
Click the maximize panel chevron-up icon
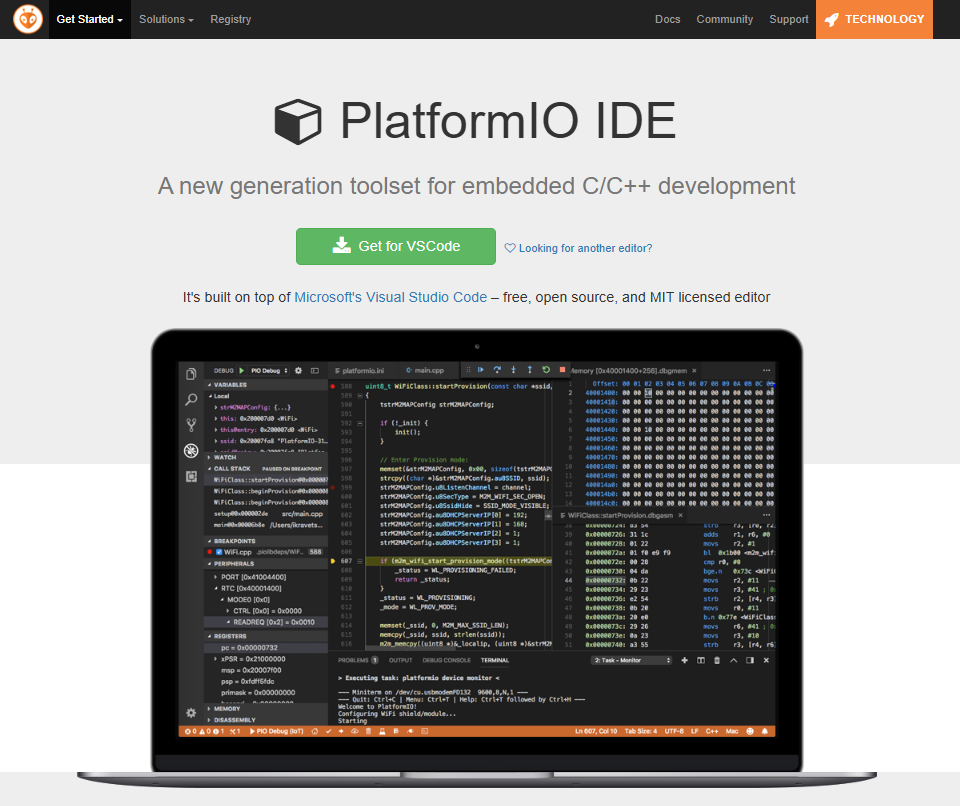(733, 660)
